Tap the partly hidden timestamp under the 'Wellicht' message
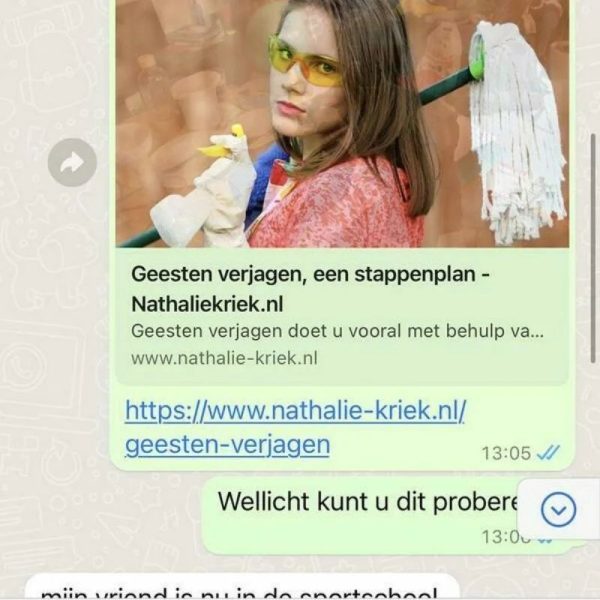 pyautogui.click(x=506, y=536)
